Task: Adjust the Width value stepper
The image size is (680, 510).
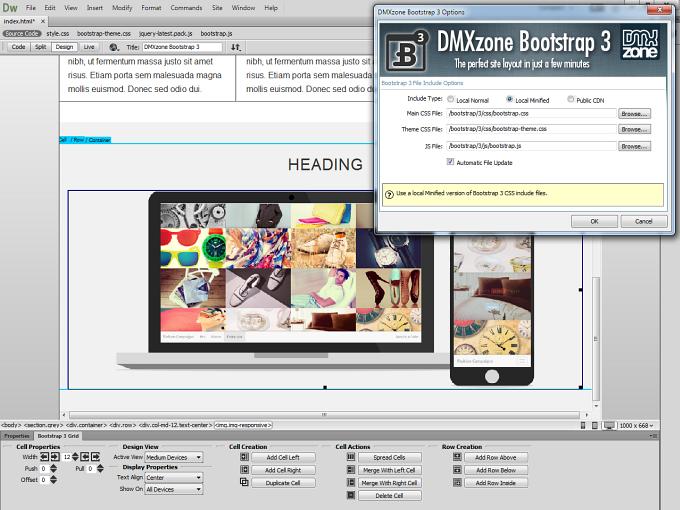Action: pyautogui.click(x=75, y=457)
